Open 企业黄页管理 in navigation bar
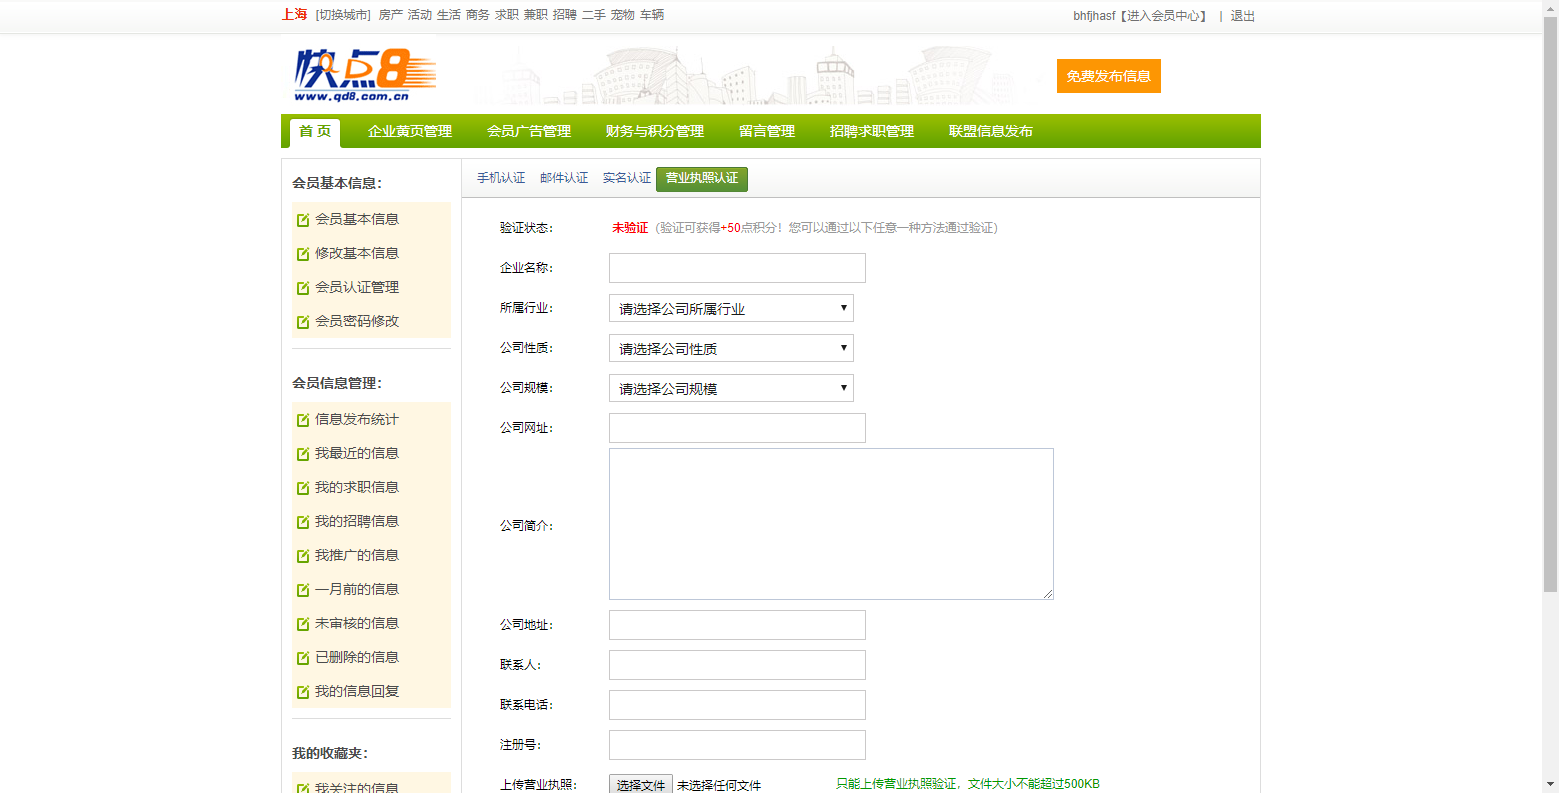 click(x=409, y=131)
